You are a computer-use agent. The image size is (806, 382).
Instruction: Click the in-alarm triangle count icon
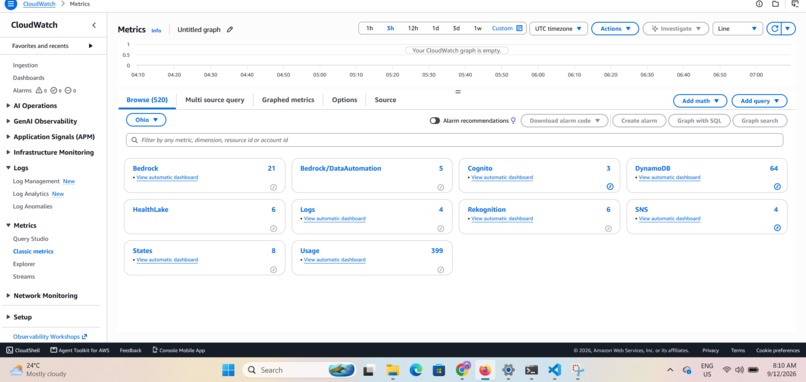(38, 90)
